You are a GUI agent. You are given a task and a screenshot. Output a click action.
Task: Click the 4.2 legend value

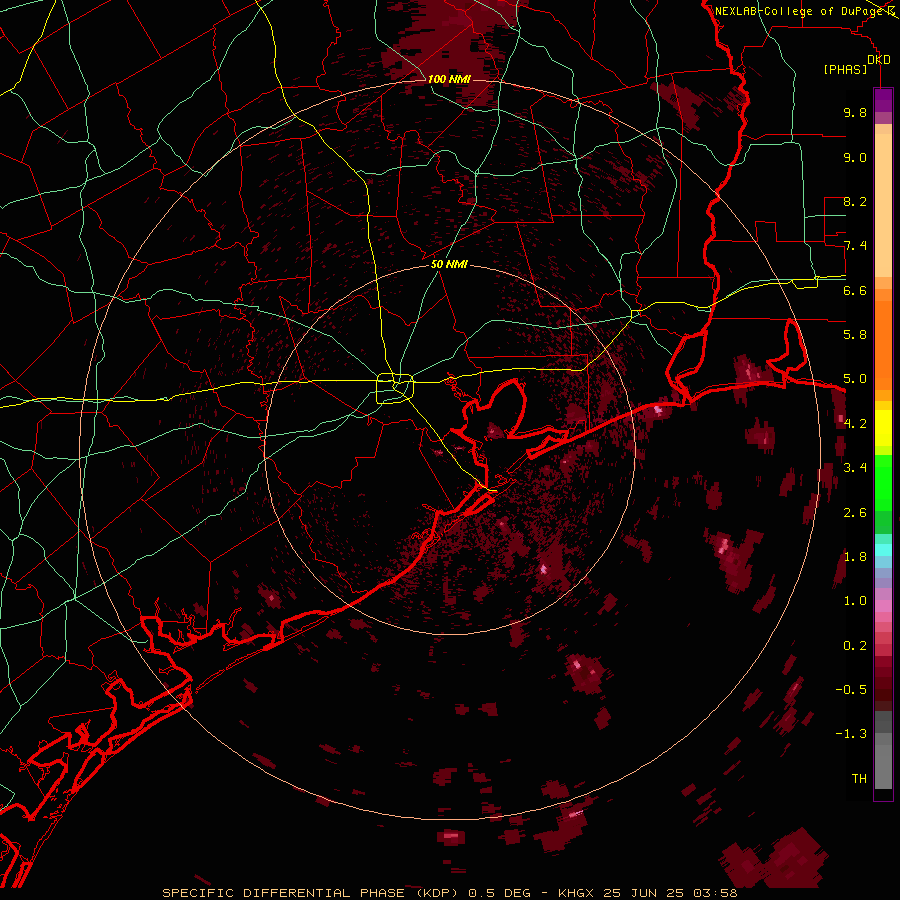pos(855,424)
